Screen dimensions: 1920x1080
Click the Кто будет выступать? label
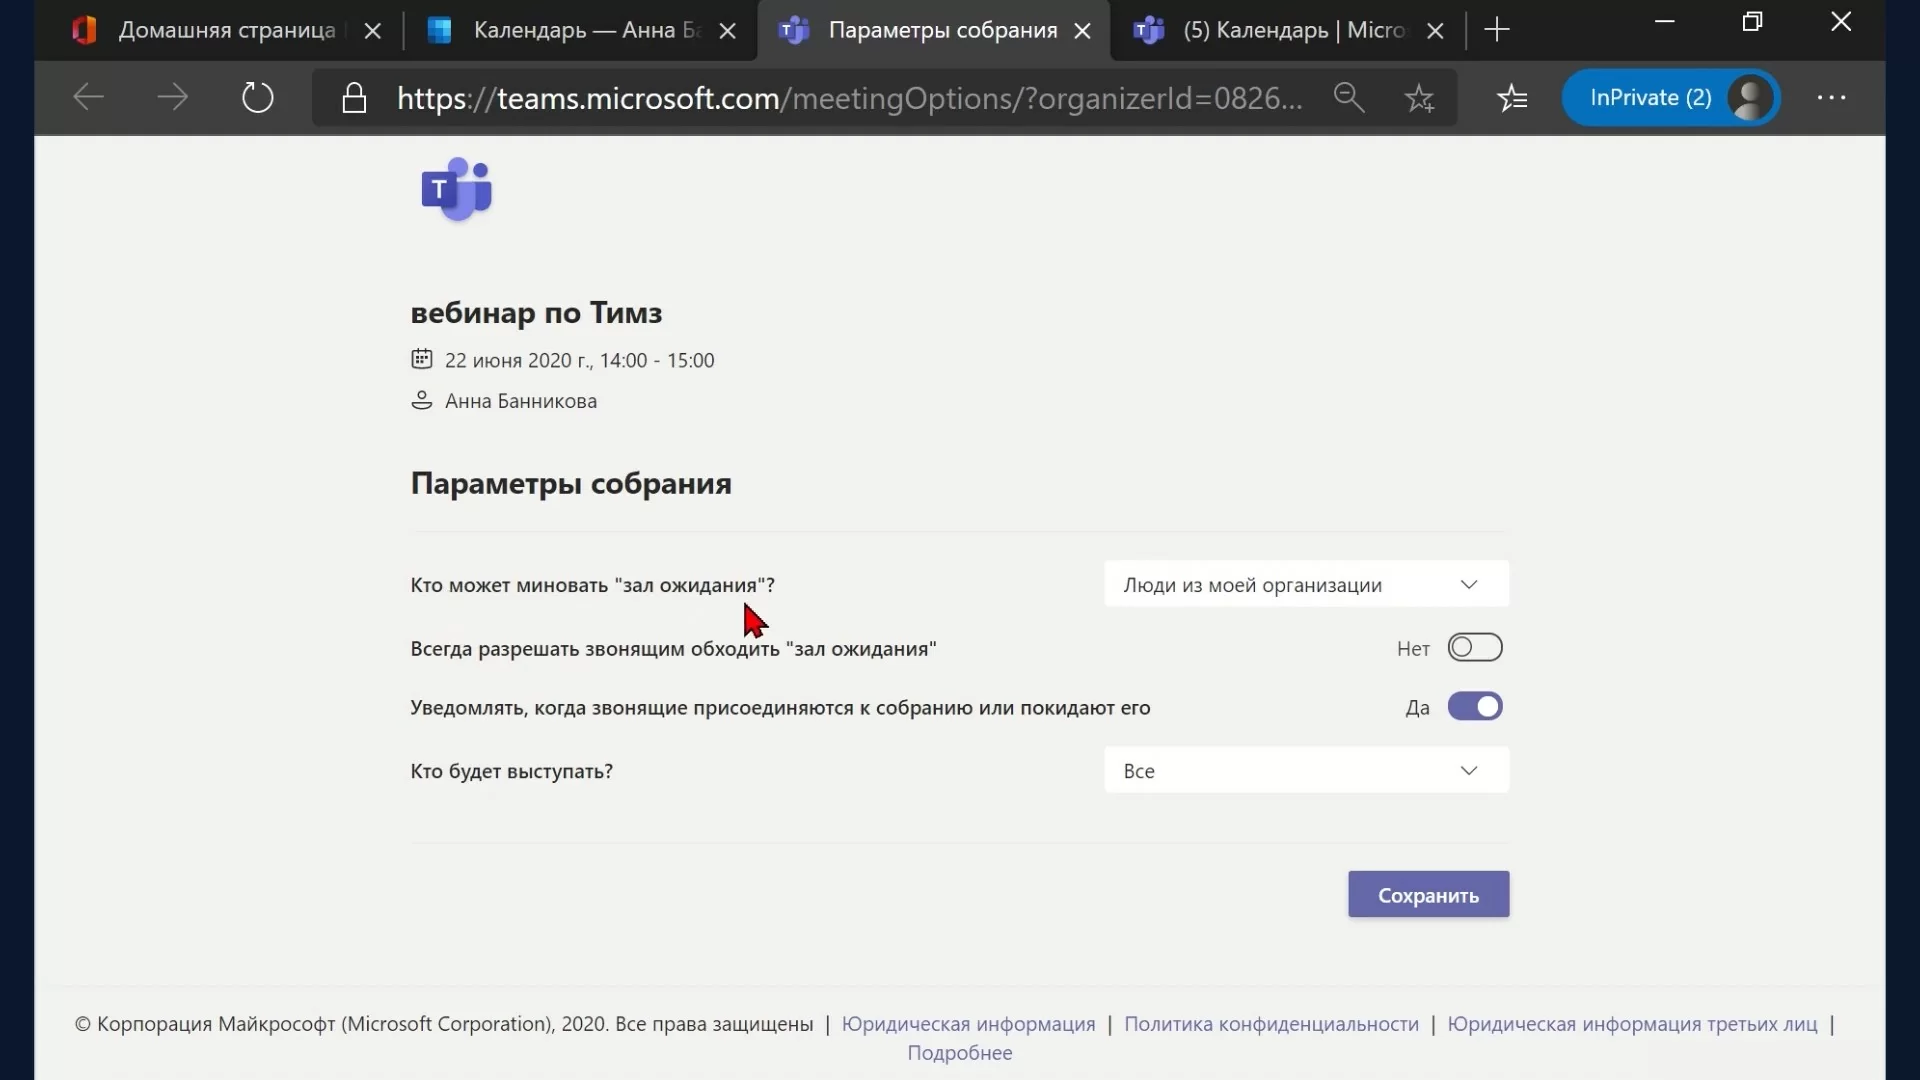tap(511, 771)
